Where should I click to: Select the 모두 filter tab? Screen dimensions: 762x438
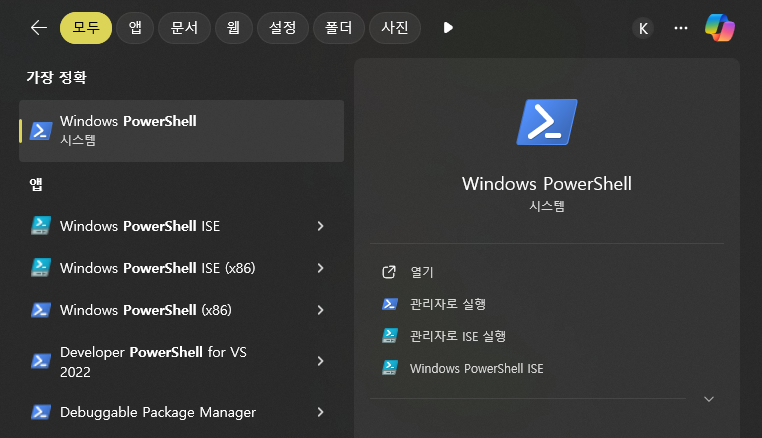point(86,28)
